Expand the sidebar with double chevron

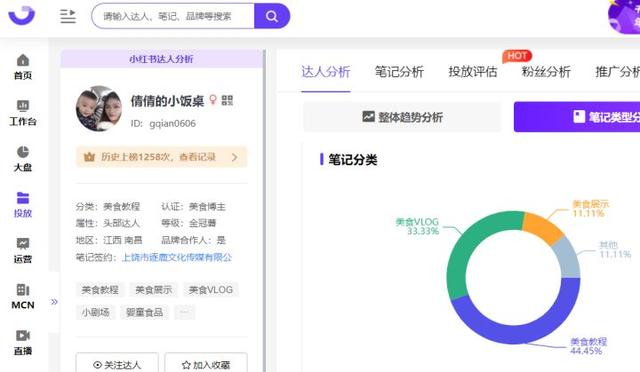[54, 302]
